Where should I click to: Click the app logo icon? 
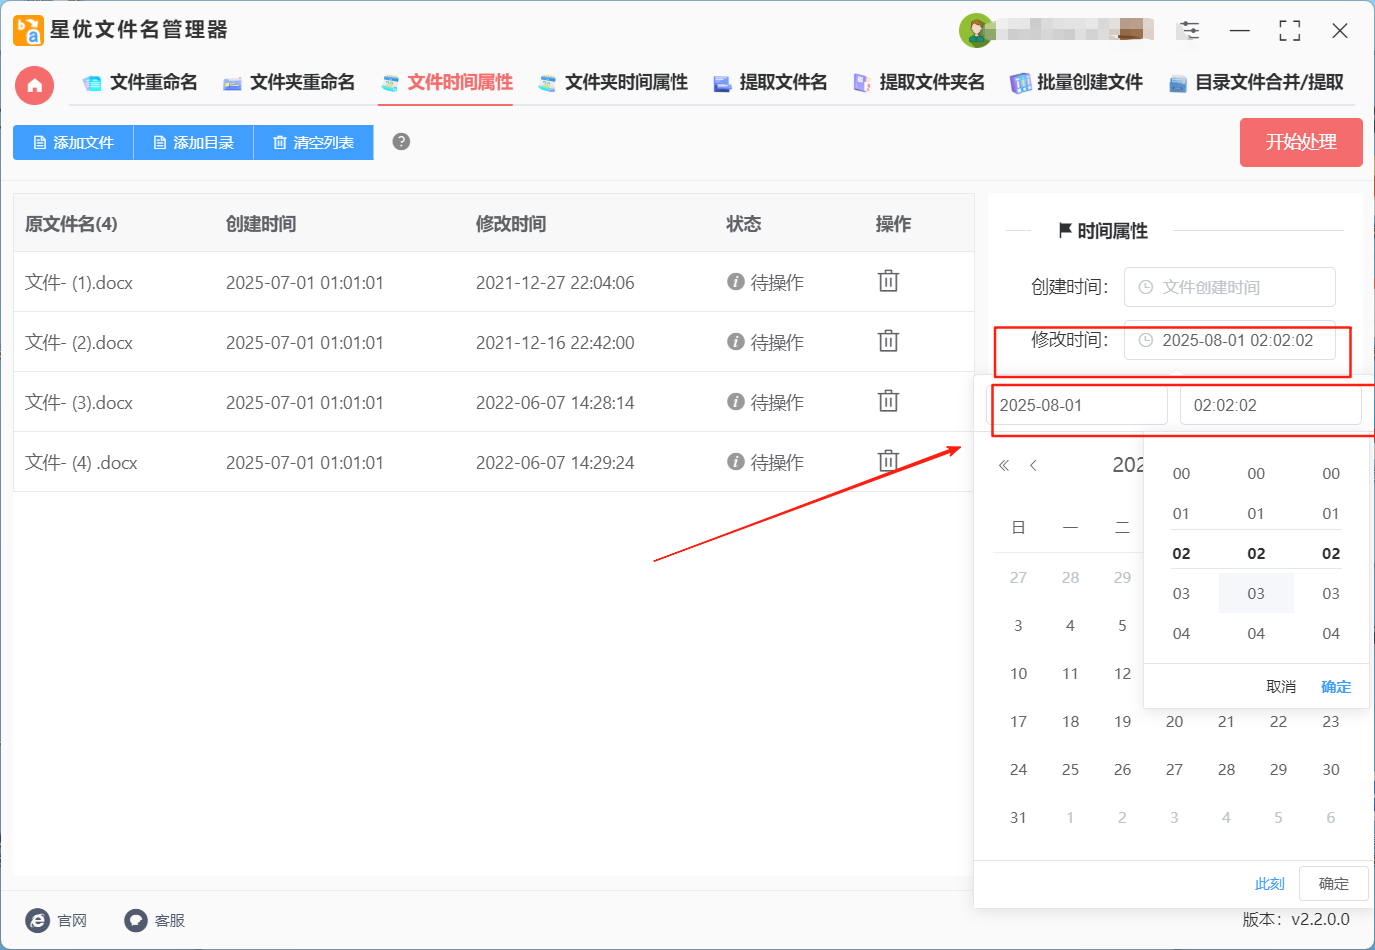(x=28, y=30)
